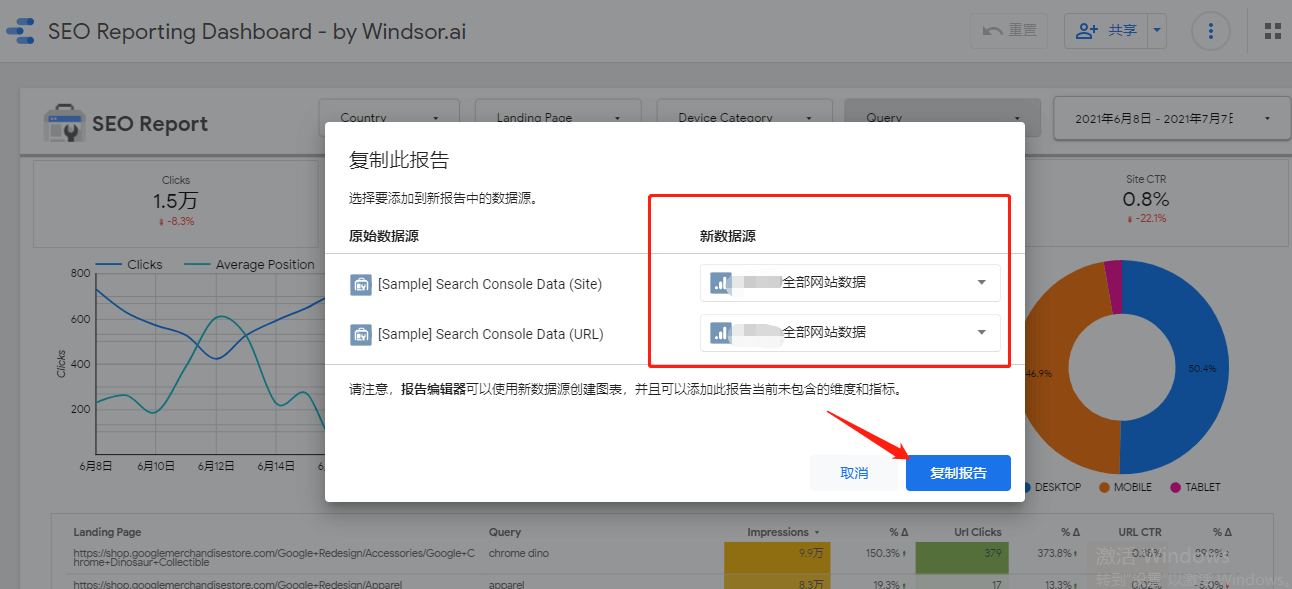Click the SEO Report briefcase icon
The image size is (1292, 589).
point(64,124)
